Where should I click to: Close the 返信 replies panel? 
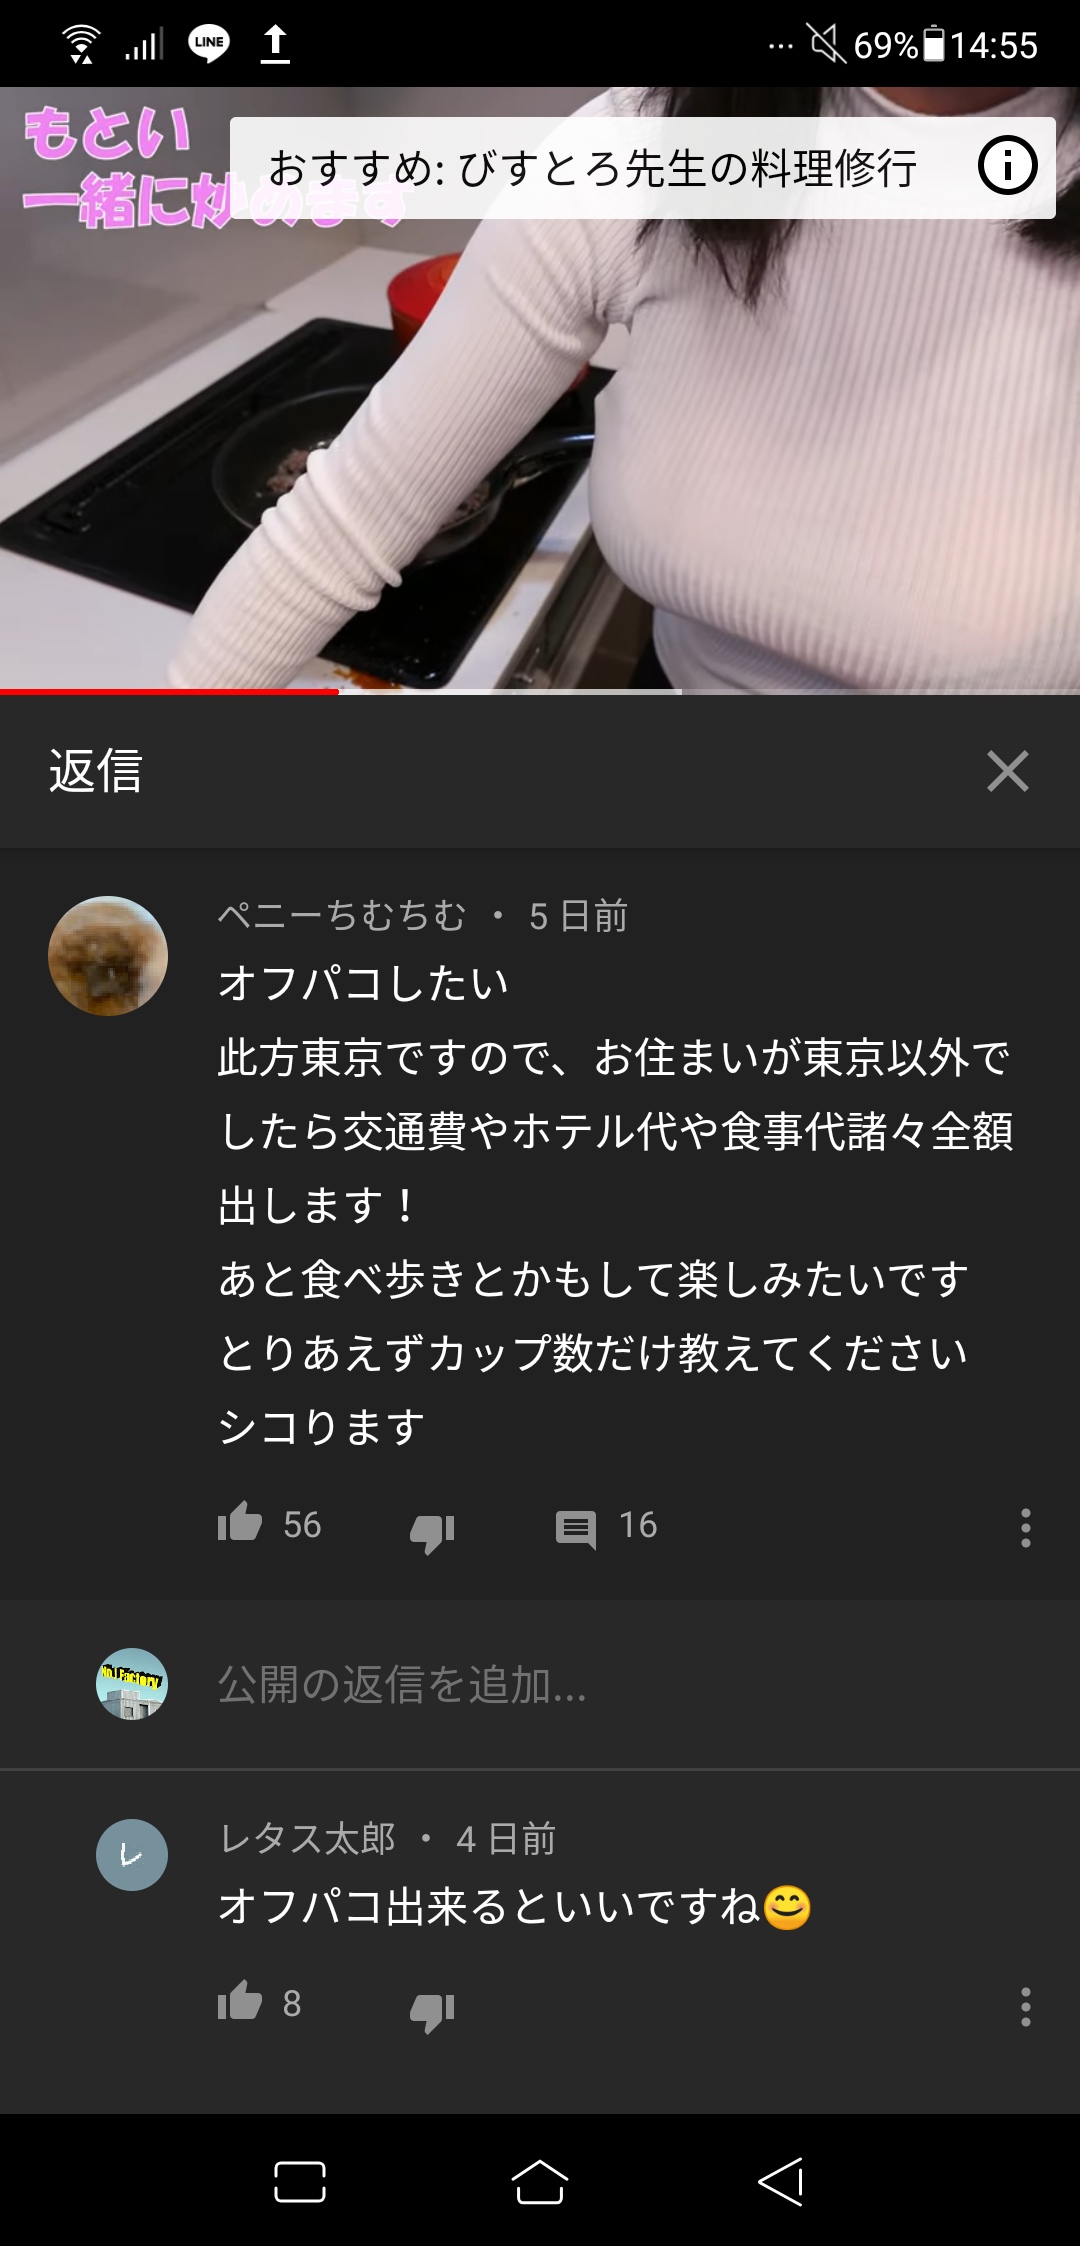1007,771
